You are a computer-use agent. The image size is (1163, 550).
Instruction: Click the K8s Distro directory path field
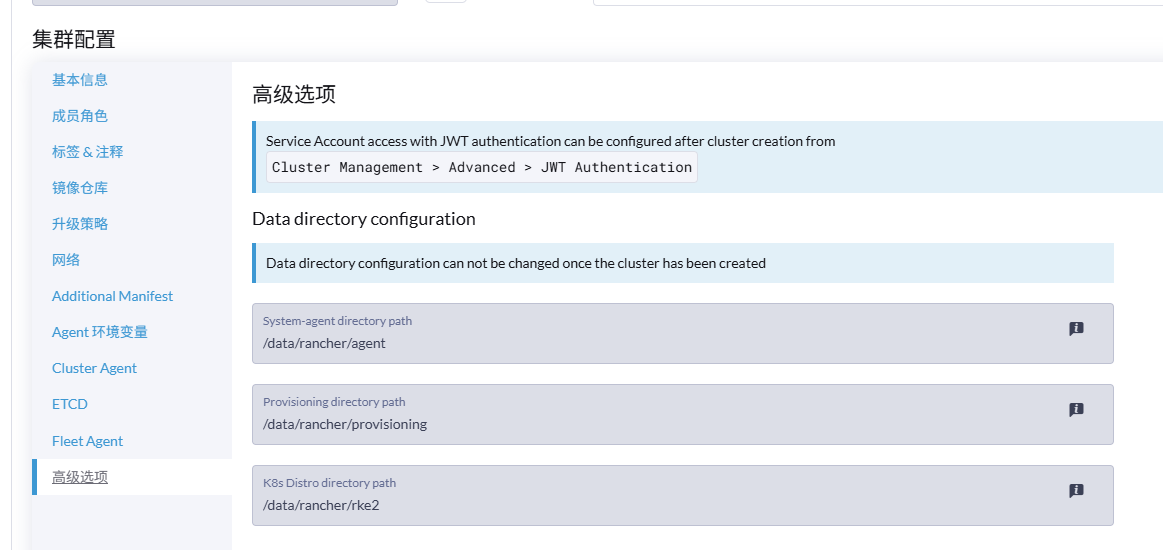click(682, 495)
